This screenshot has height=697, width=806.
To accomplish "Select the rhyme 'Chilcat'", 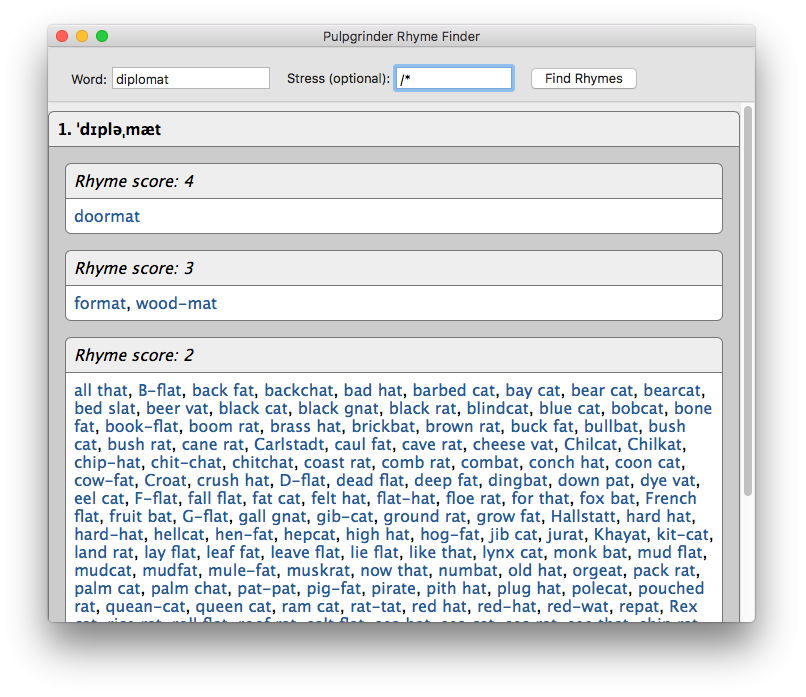I will coord(591,445).
